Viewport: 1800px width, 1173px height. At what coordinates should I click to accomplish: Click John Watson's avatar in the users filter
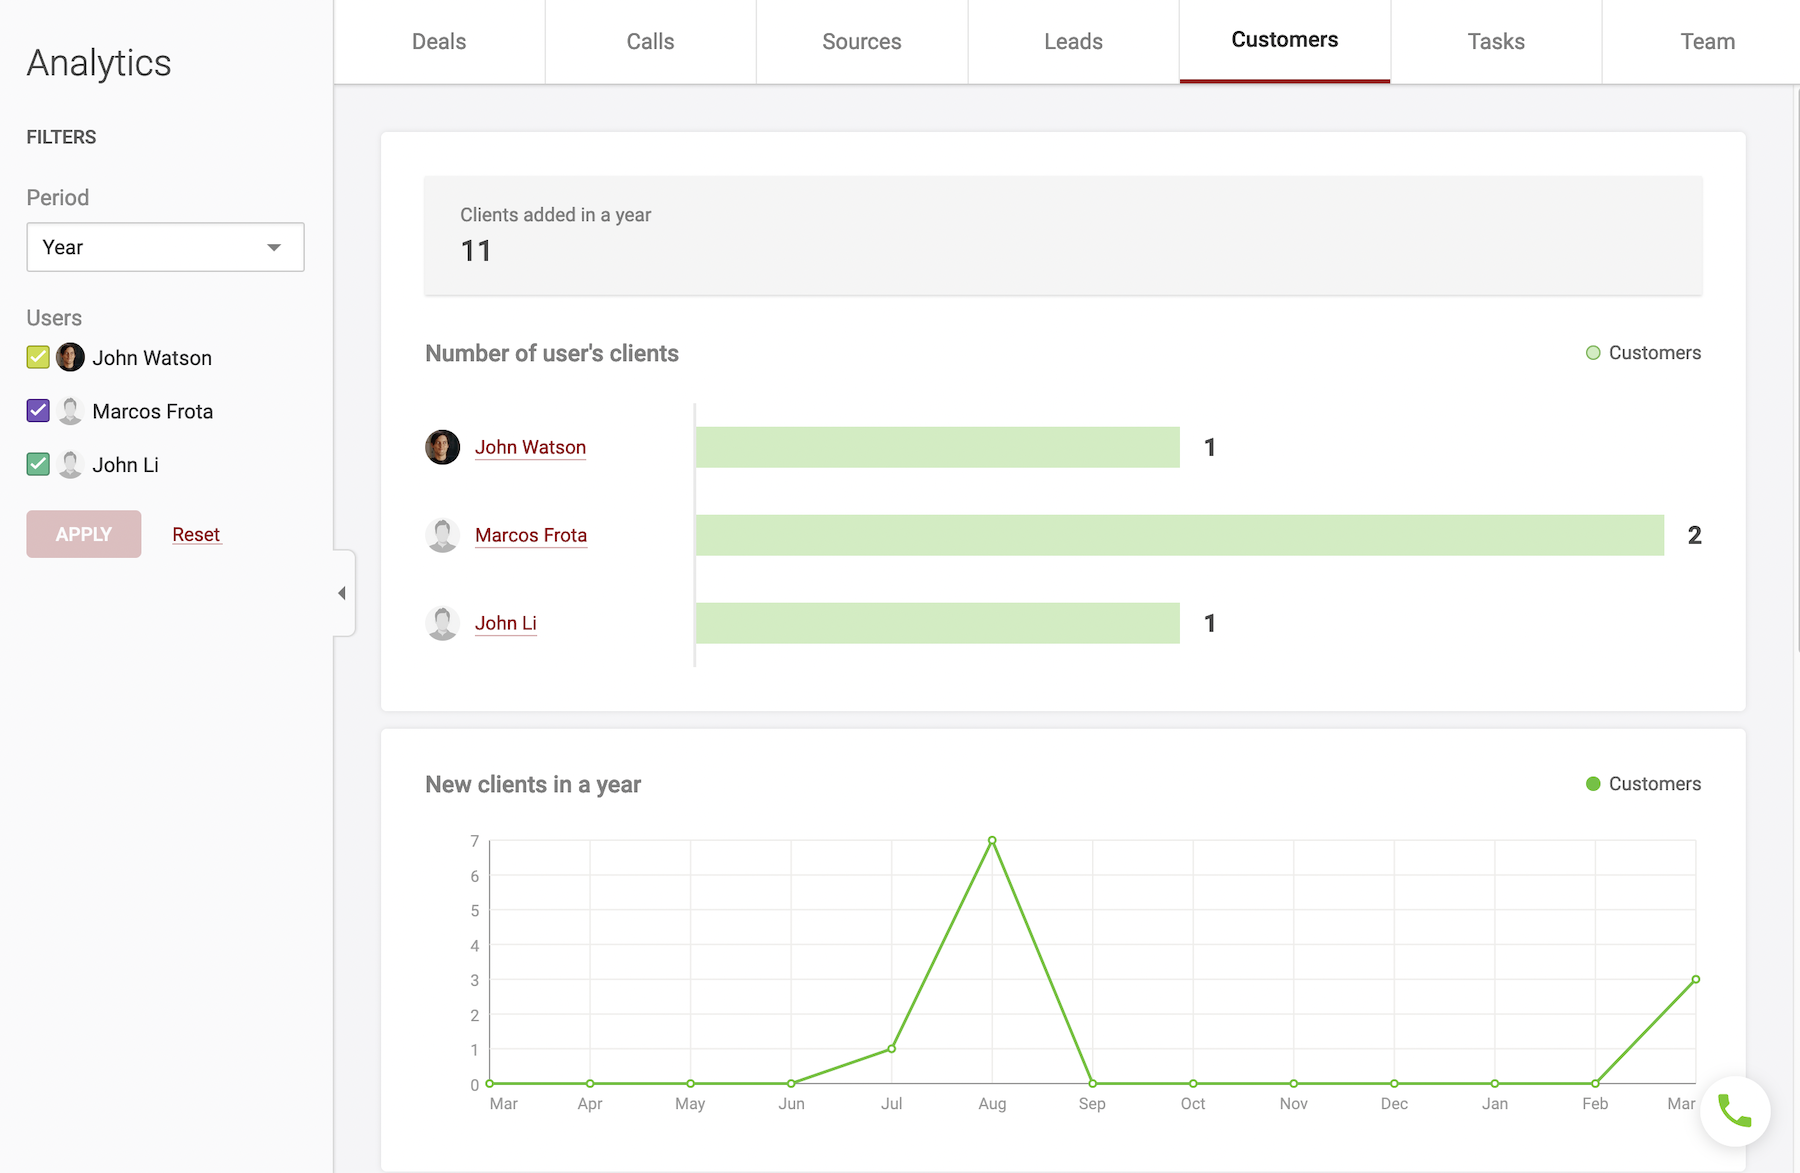[70, 357]
